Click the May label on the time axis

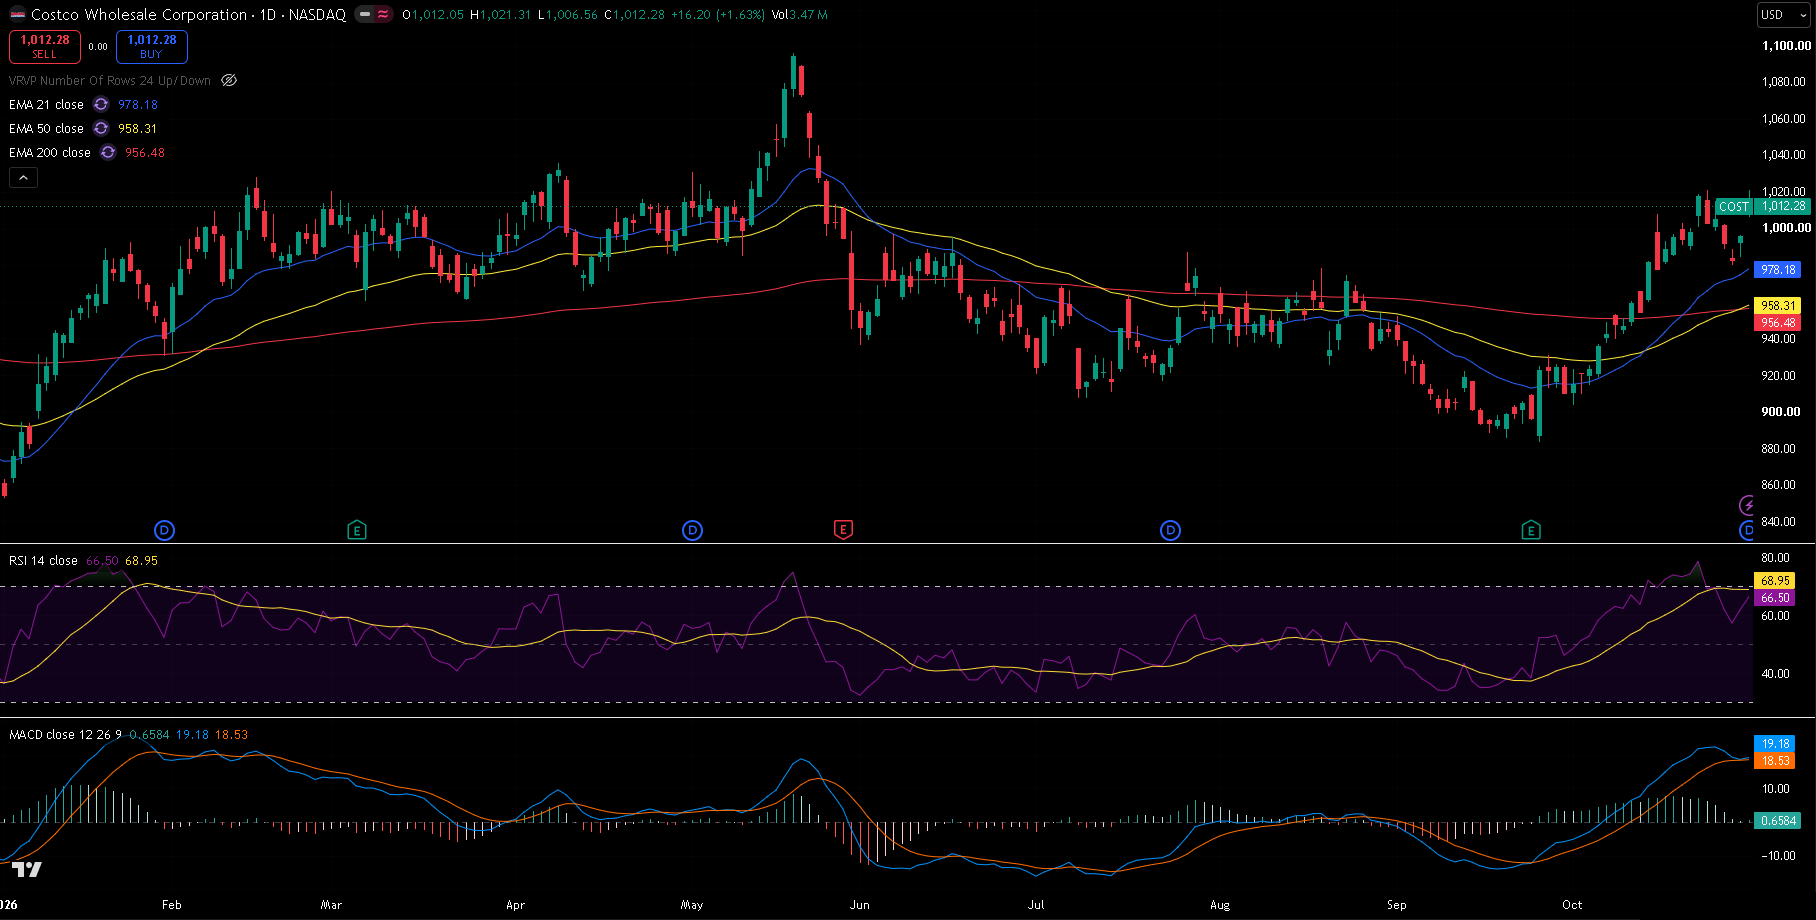(692, 904)
